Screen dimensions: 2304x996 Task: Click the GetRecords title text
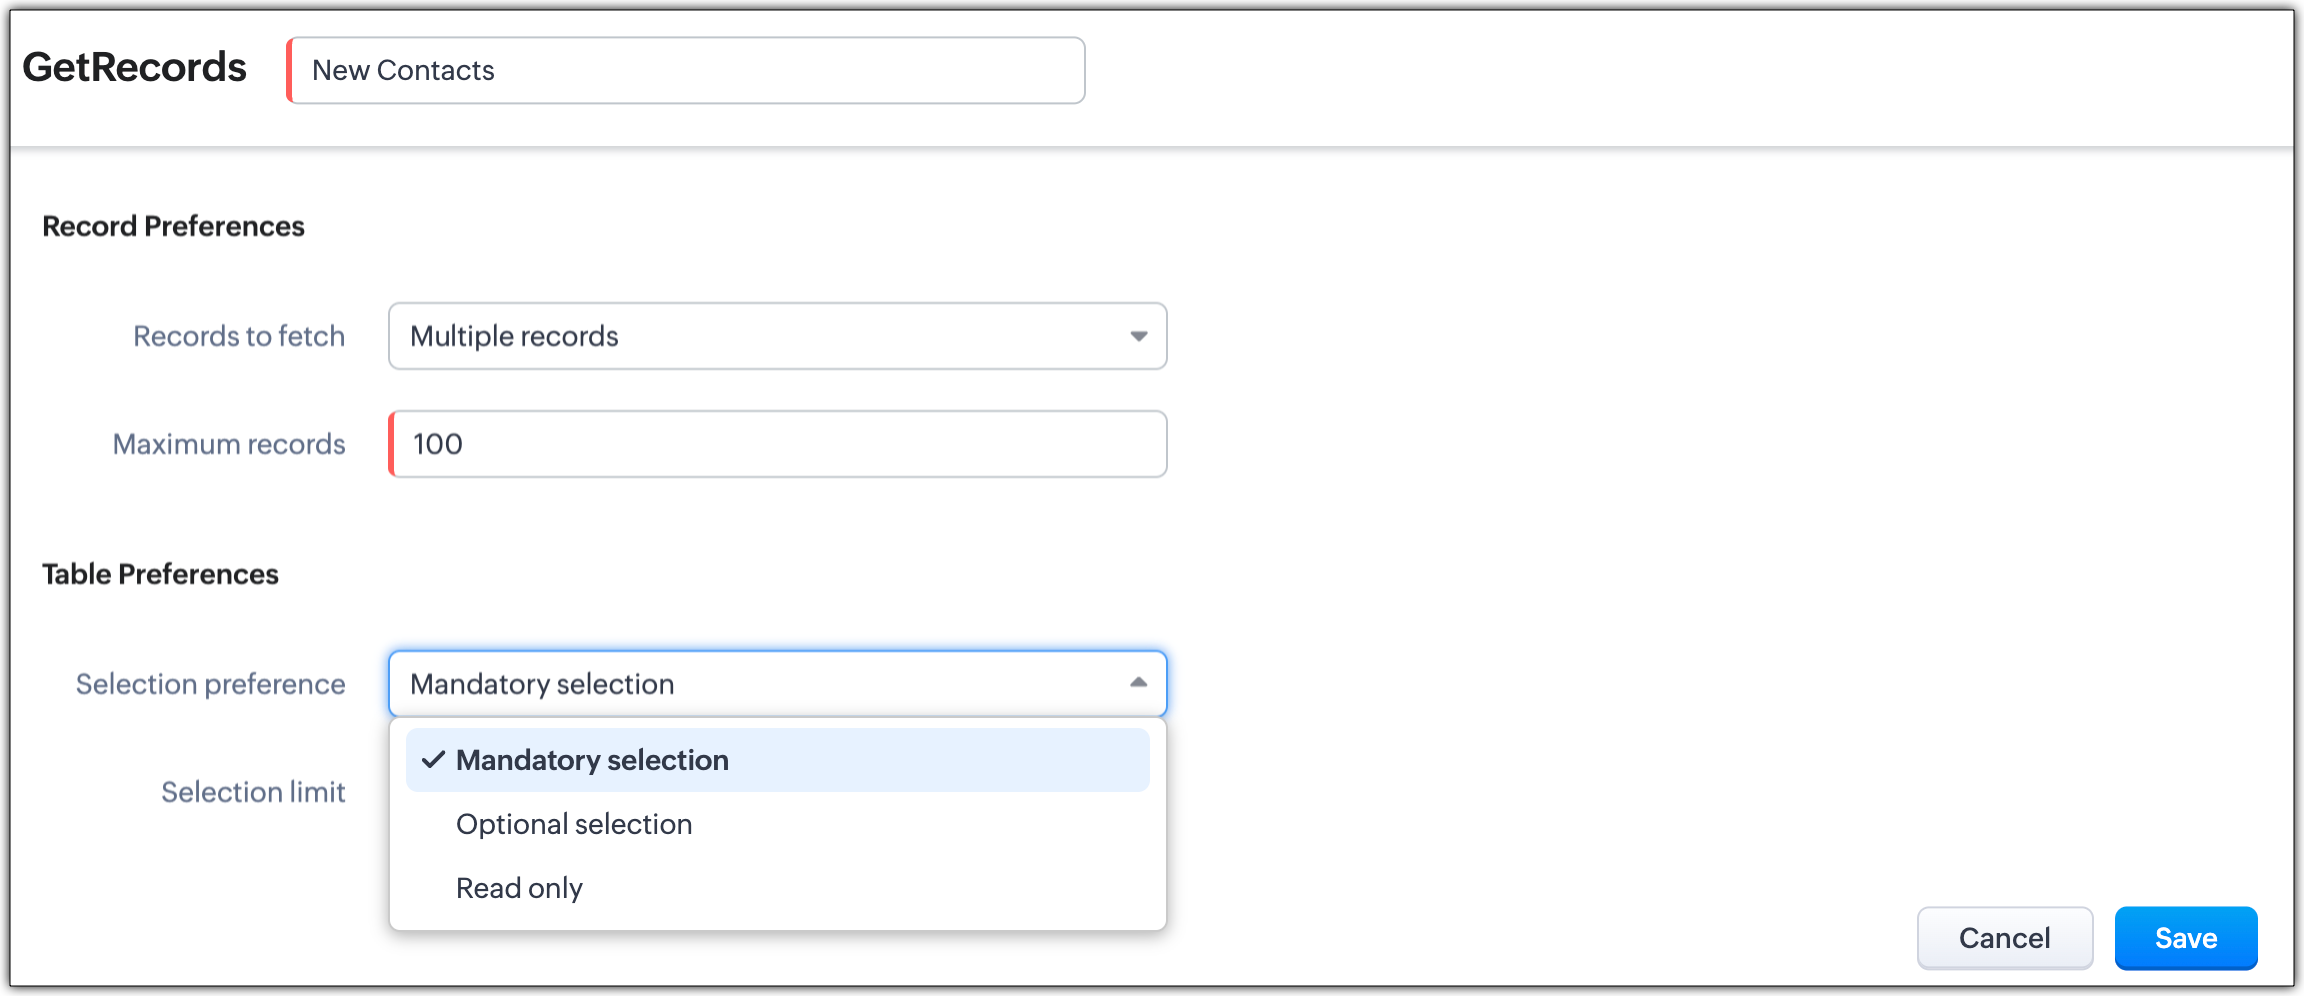pyautogui.click(x=134, y=67)
